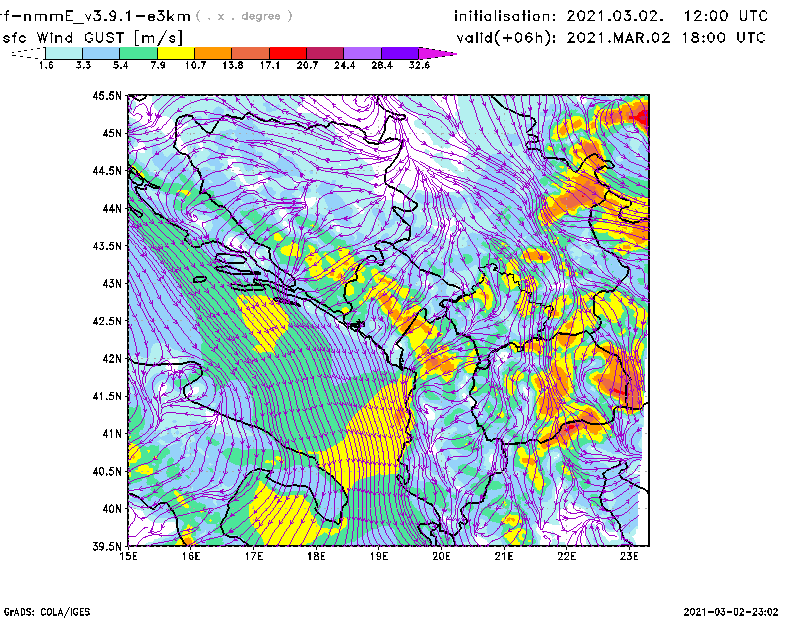Click the '12:00 UTC' initialisation time
The image size is (800, 618).
point(726,16)
